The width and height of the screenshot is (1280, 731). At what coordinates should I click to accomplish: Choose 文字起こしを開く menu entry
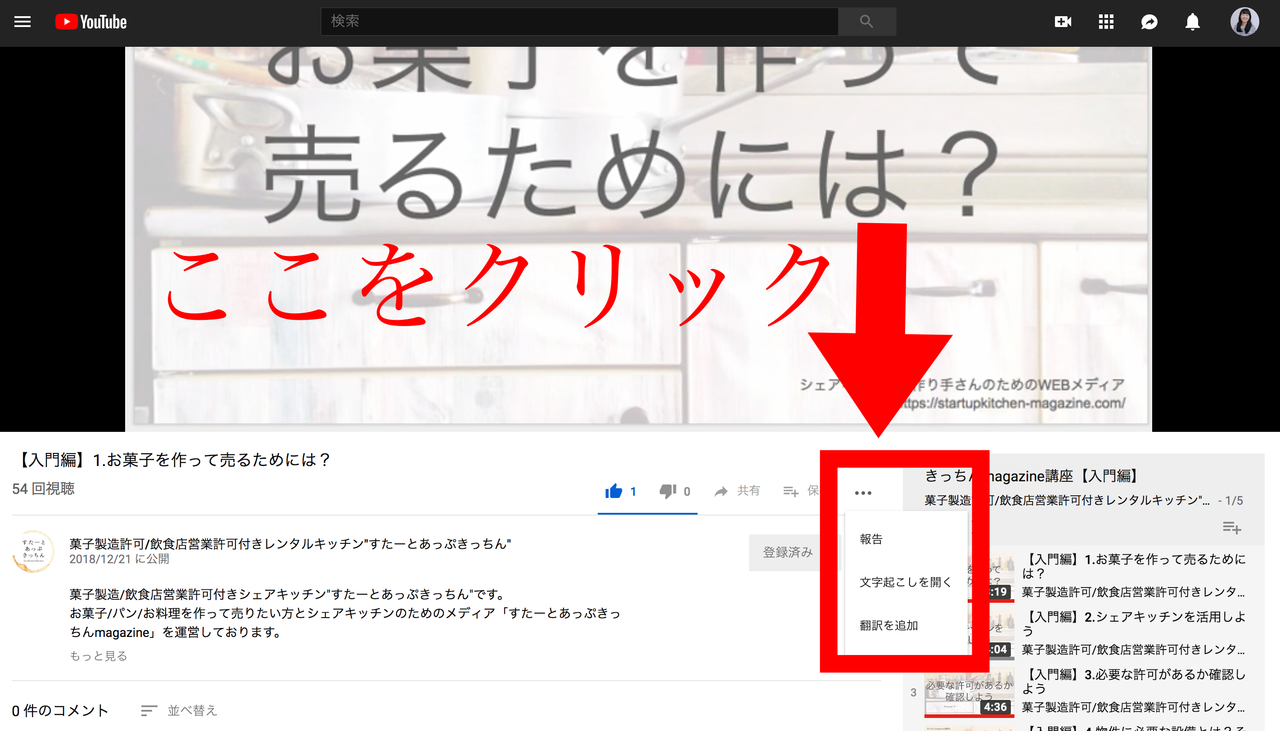point(907,582)
